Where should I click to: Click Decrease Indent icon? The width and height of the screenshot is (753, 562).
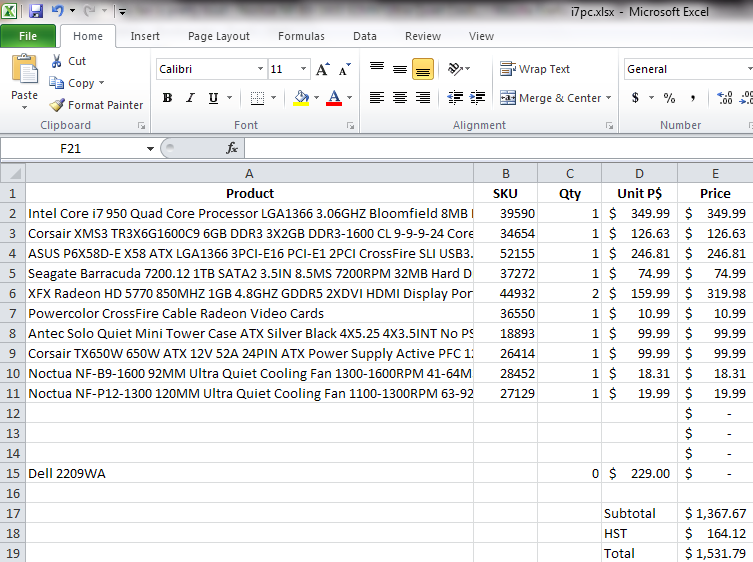pos(455,98)
